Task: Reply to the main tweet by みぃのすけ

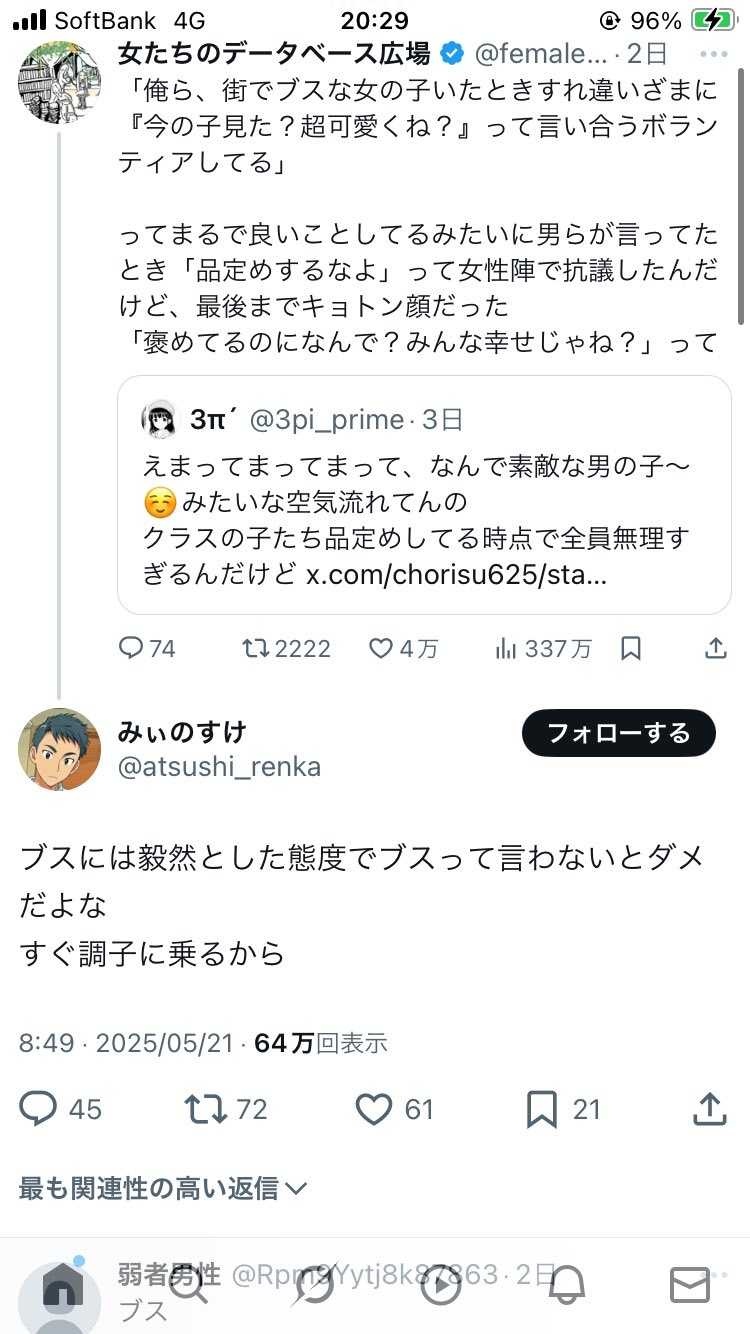Action: 40,1108
